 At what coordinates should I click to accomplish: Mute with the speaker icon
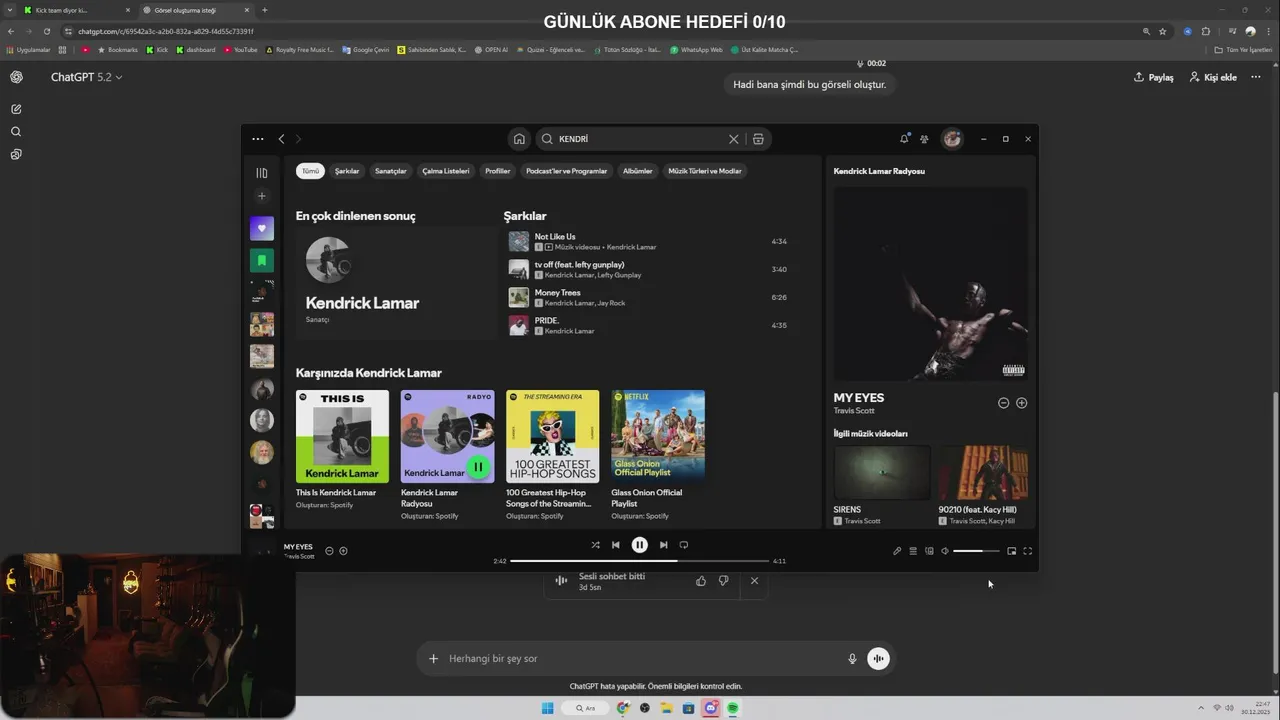[945, 551]
